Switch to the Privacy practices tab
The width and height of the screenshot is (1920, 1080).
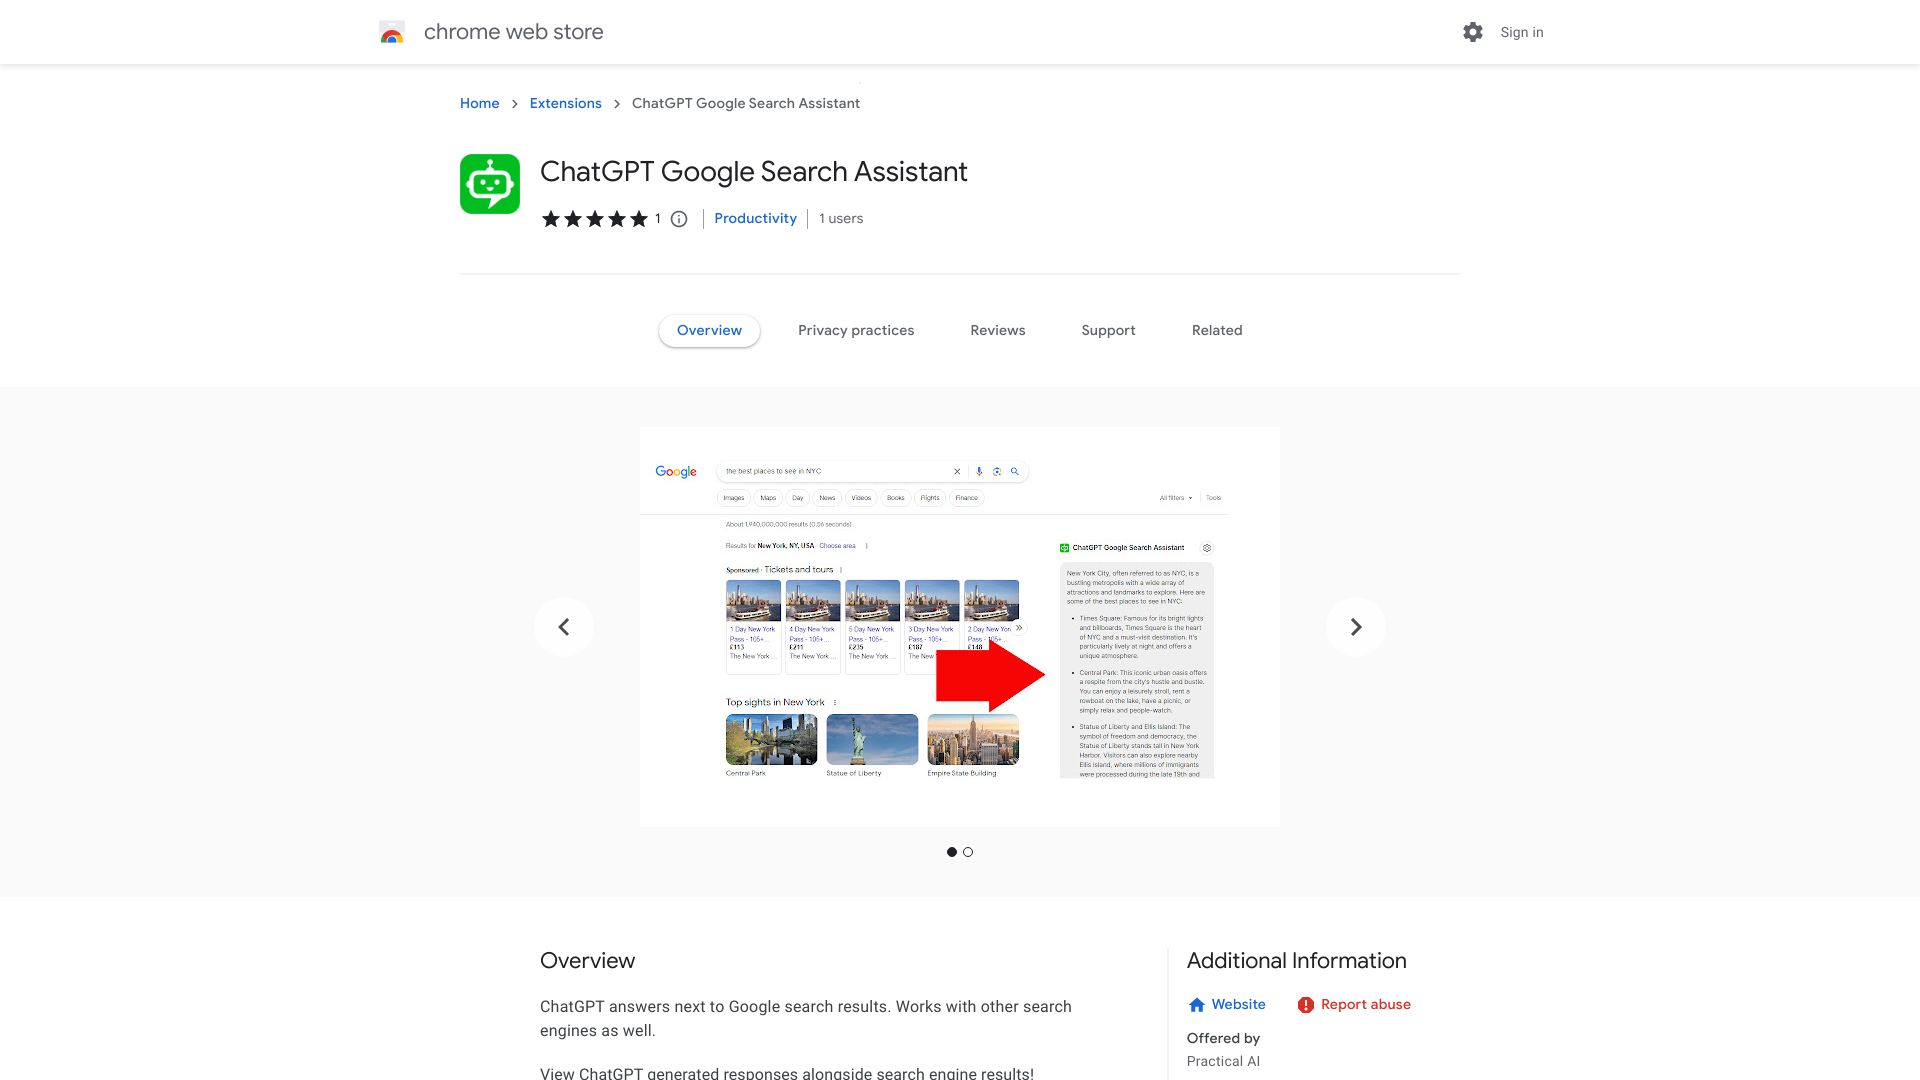(x=856, y=330)
